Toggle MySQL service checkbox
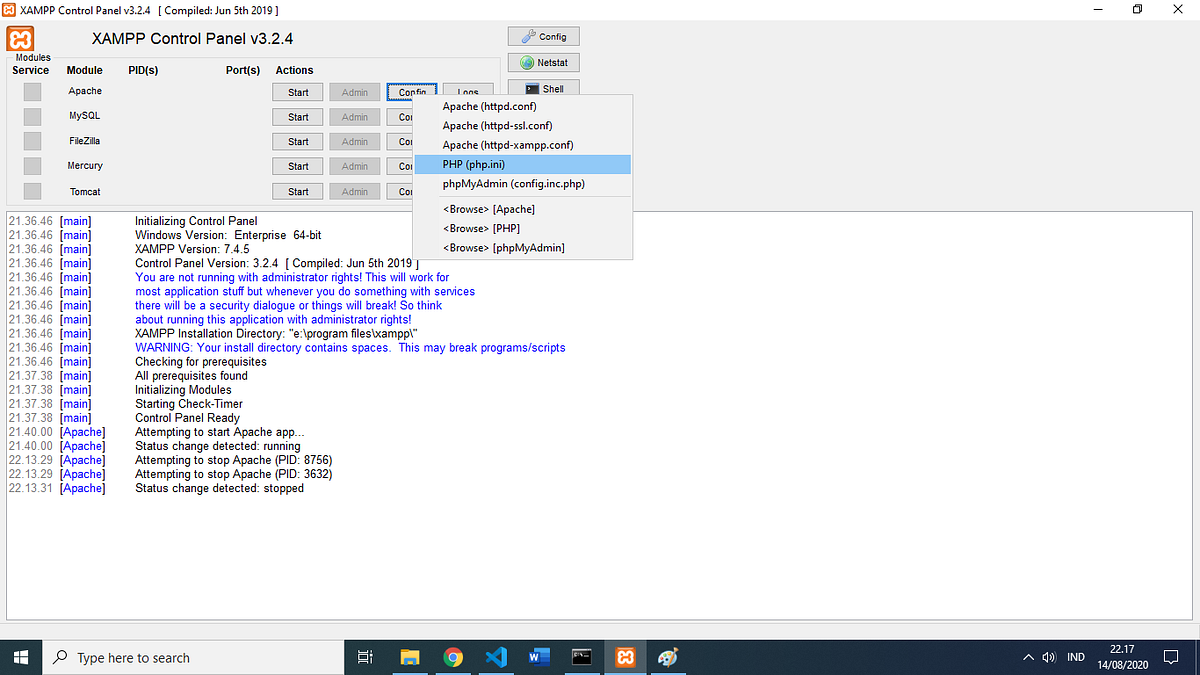The width and height of the screenshot is (1200, 675). (x=33, y=116)
